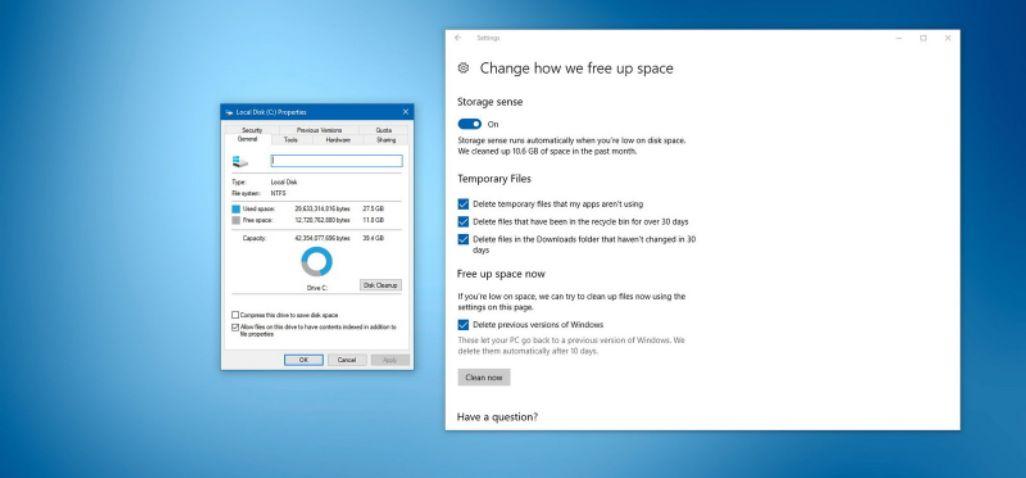Click the 'Free up space now' heading

[501, 274]
